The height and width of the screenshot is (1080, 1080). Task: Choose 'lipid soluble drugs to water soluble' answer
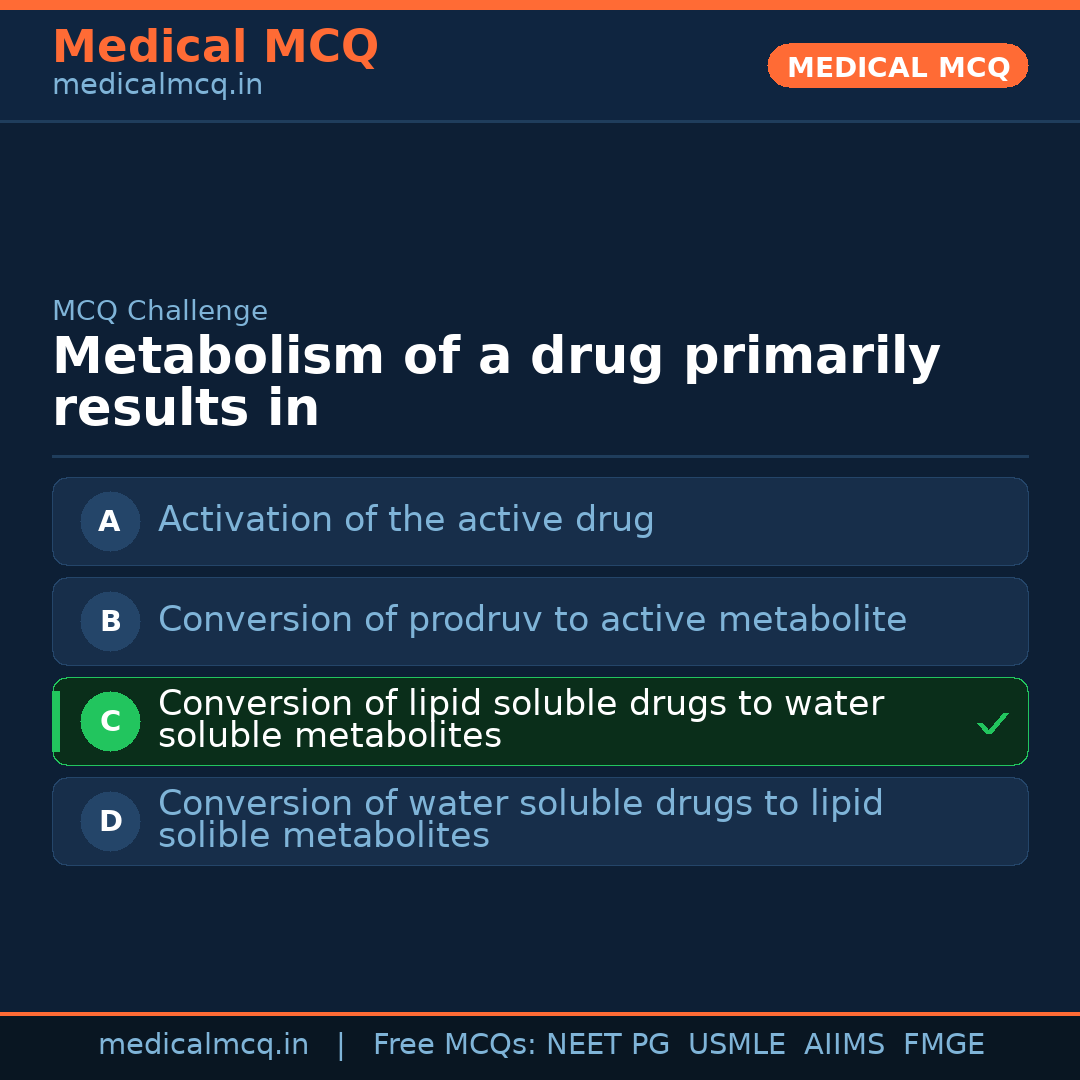520,720
